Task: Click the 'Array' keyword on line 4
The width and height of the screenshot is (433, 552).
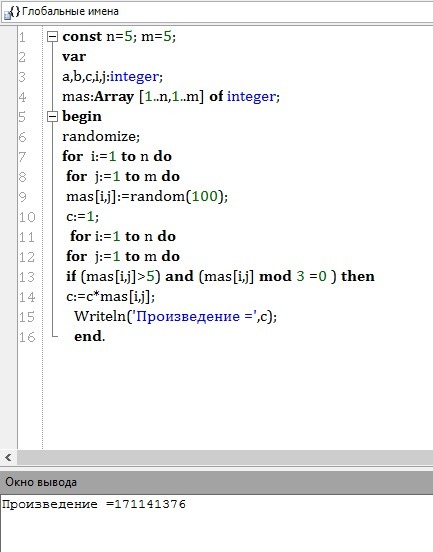Action: point(114,97)
